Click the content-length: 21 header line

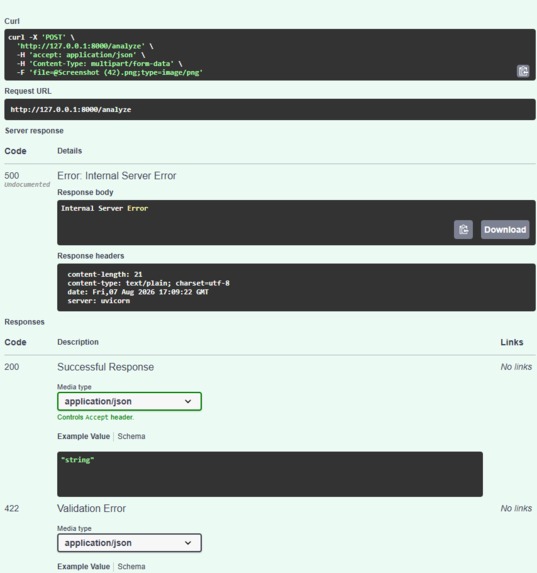tap(105, 274)
